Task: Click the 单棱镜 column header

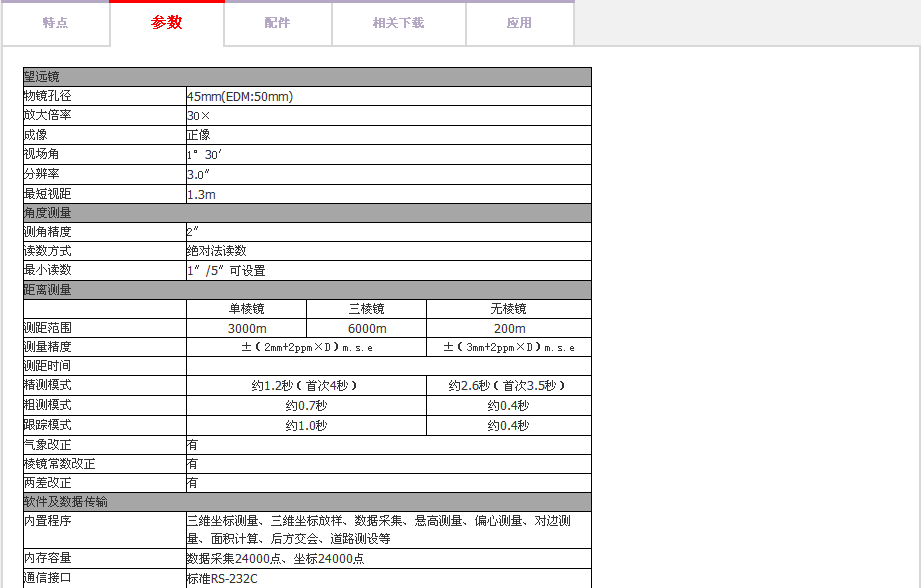Action: coord(246,309)
